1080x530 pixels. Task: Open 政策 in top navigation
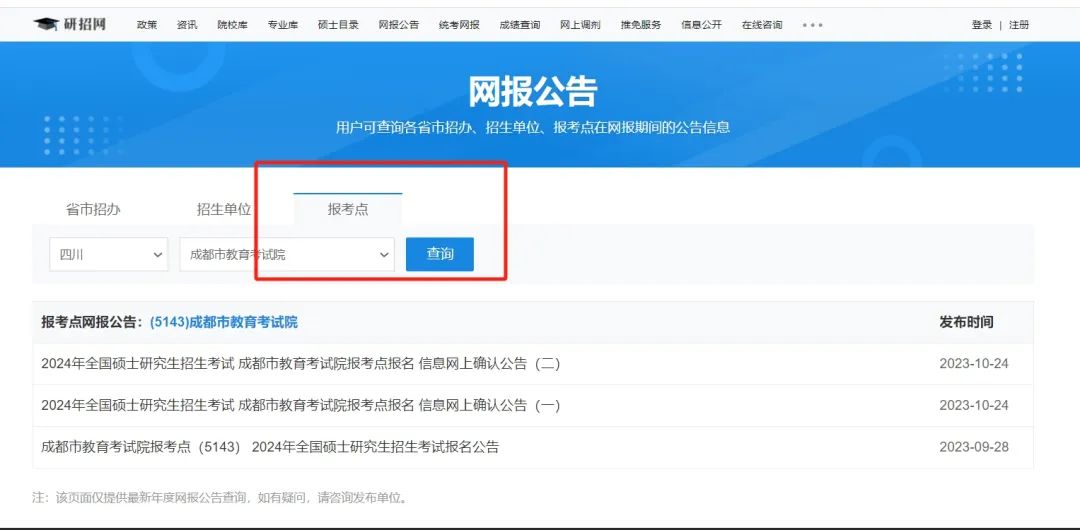click(147, 25)
